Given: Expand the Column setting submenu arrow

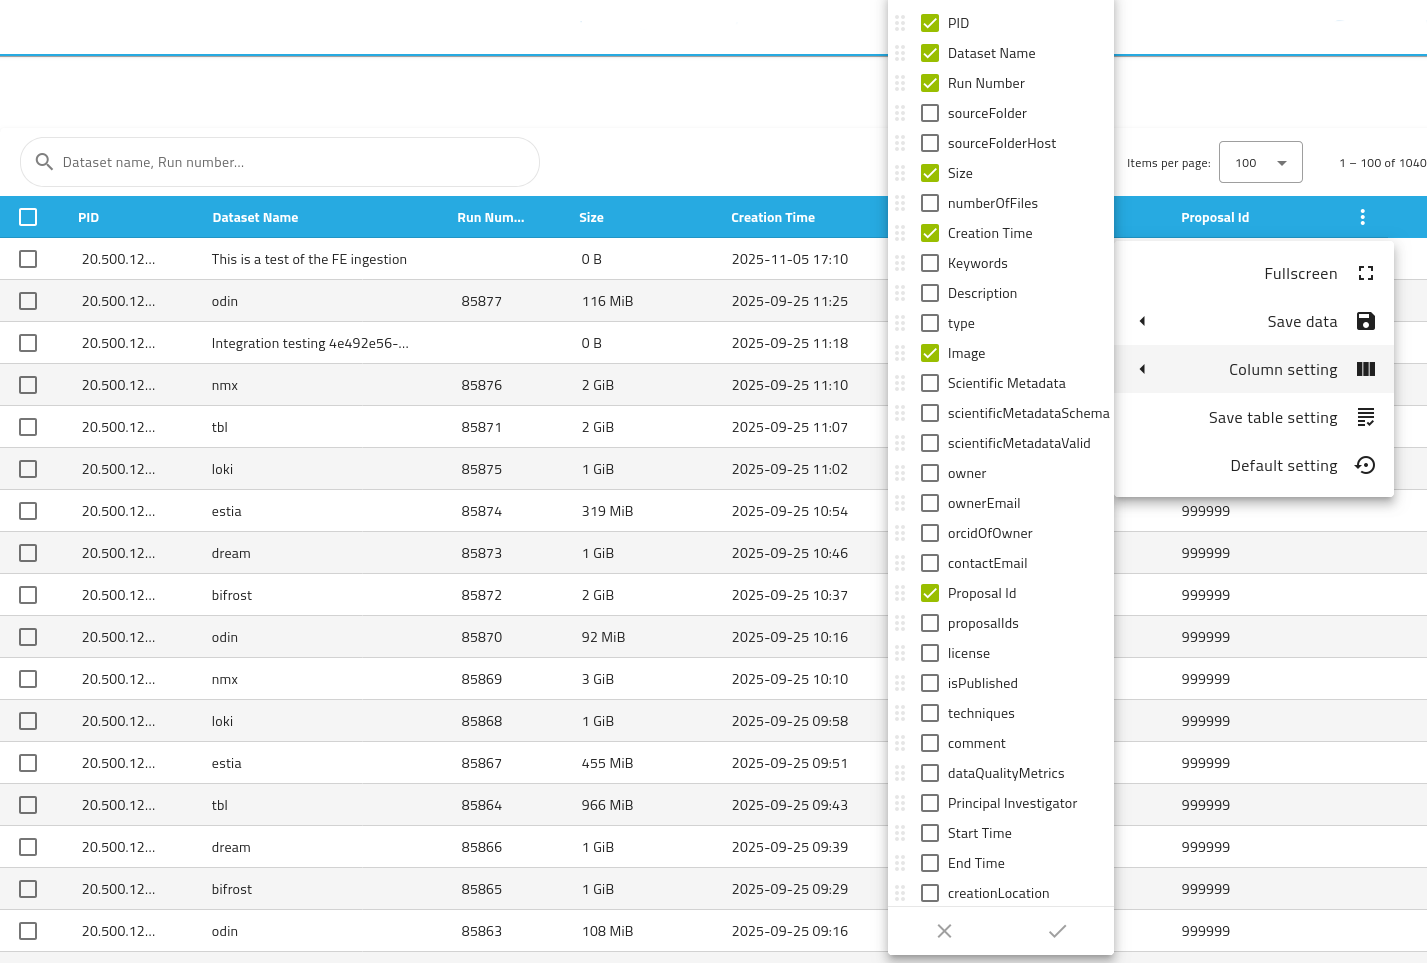Looking at the screenshot, I should (1142, 369).
